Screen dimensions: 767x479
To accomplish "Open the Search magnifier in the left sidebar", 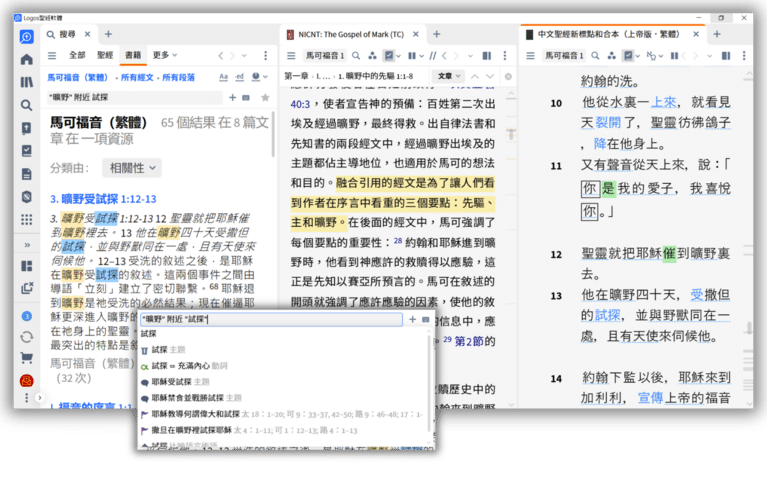I will 26,105.
